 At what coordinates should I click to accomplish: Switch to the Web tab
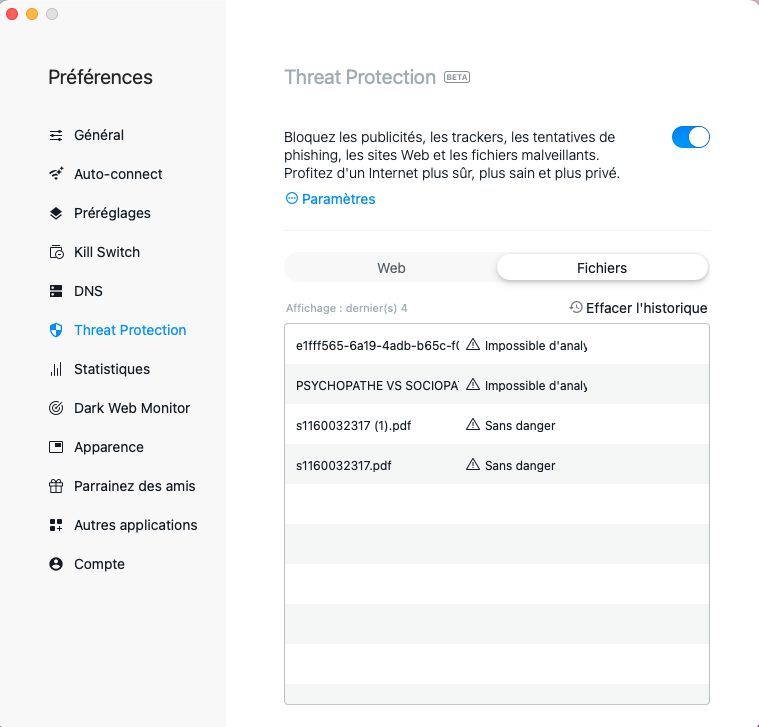click(x=391, y=268)
